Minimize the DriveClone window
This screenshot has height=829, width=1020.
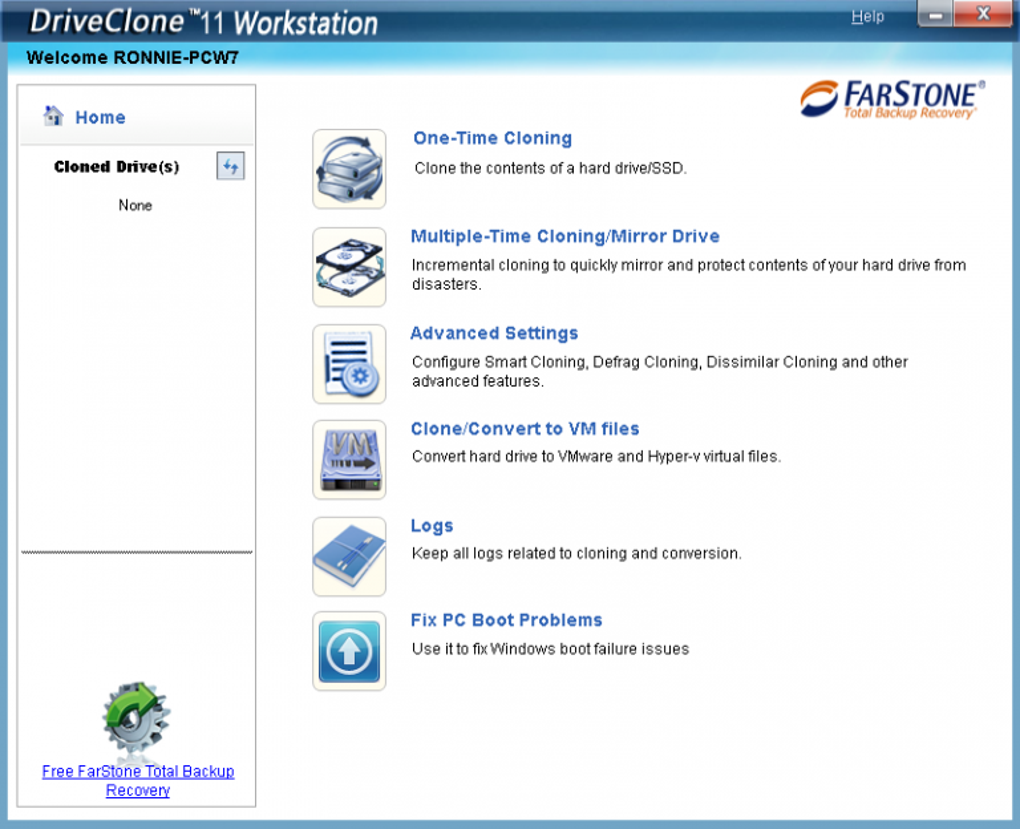coord(934,16)
